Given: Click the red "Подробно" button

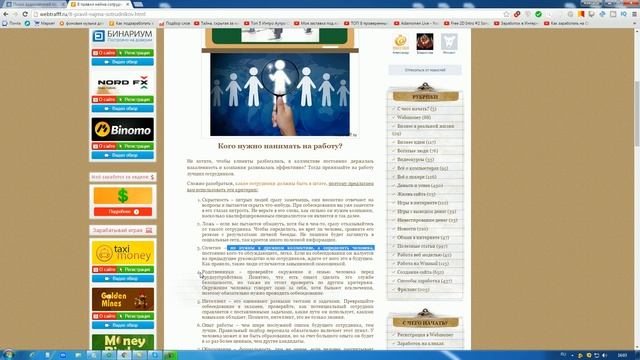Looking at the screenshot, I should pyautogui.click(x=122, y=212).
